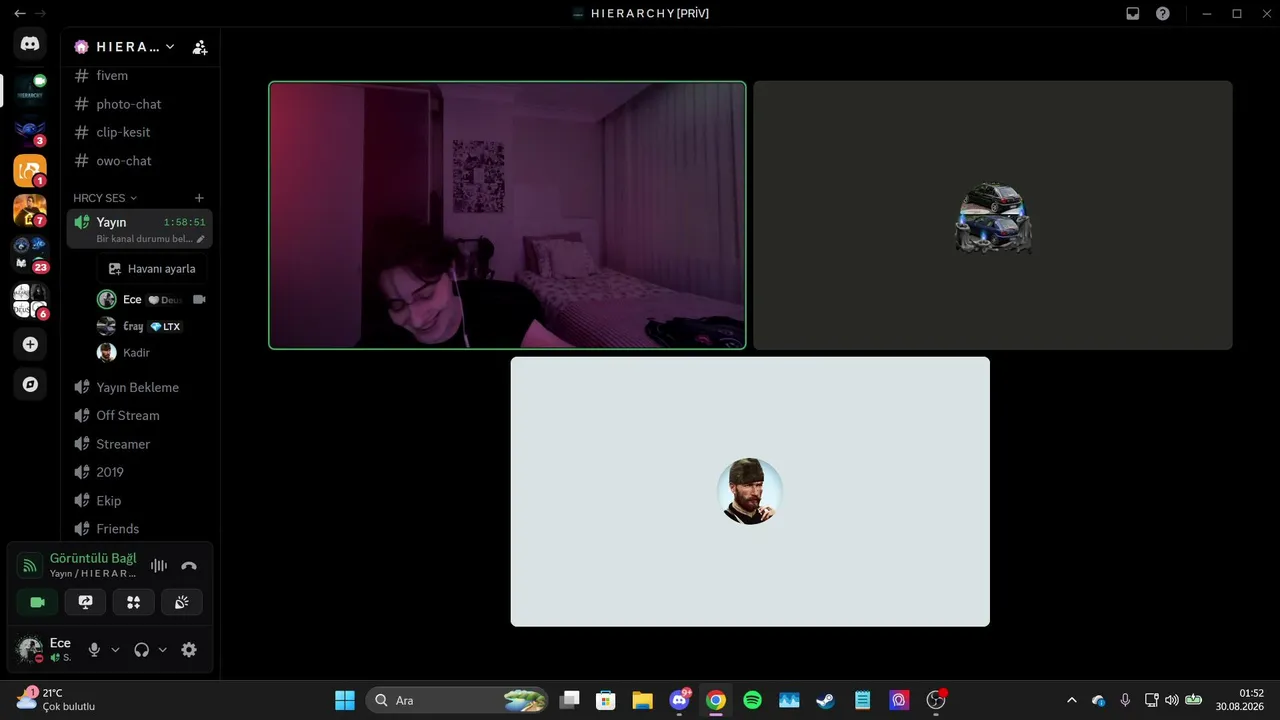The width and height of the screenshot is (1280, 720).
Task: Open the Windows Start menu
Action: (x=345, y=700)
